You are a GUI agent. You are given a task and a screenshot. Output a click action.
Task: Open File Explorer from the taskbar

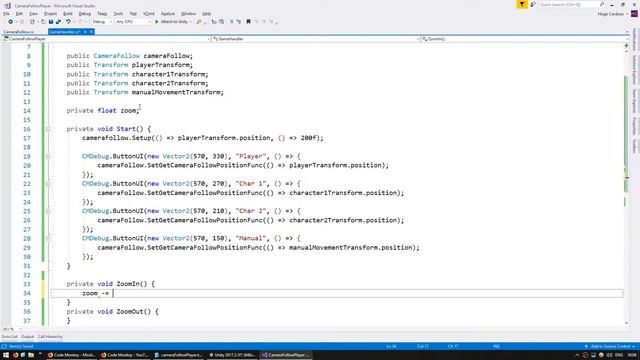[31, 355]
